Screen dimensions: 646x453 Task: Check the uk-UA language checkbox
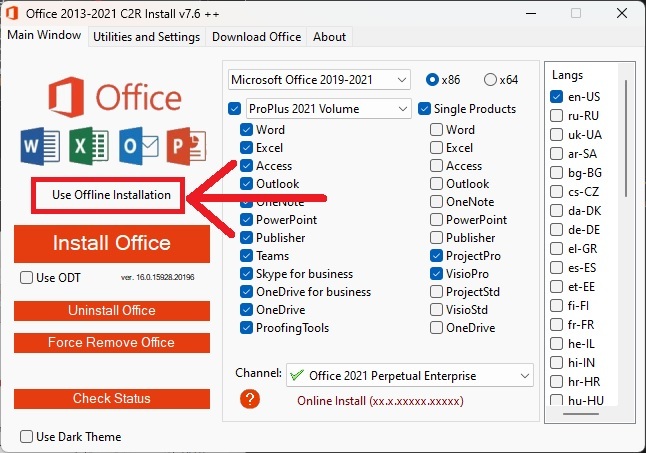point(557,135)
